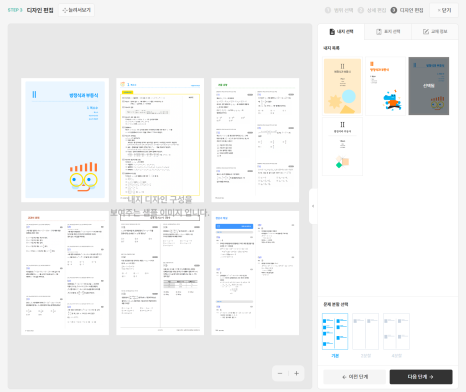Open the yellow-highlighted second page preview
Screen dimensions: 466x392
point(160,140)
